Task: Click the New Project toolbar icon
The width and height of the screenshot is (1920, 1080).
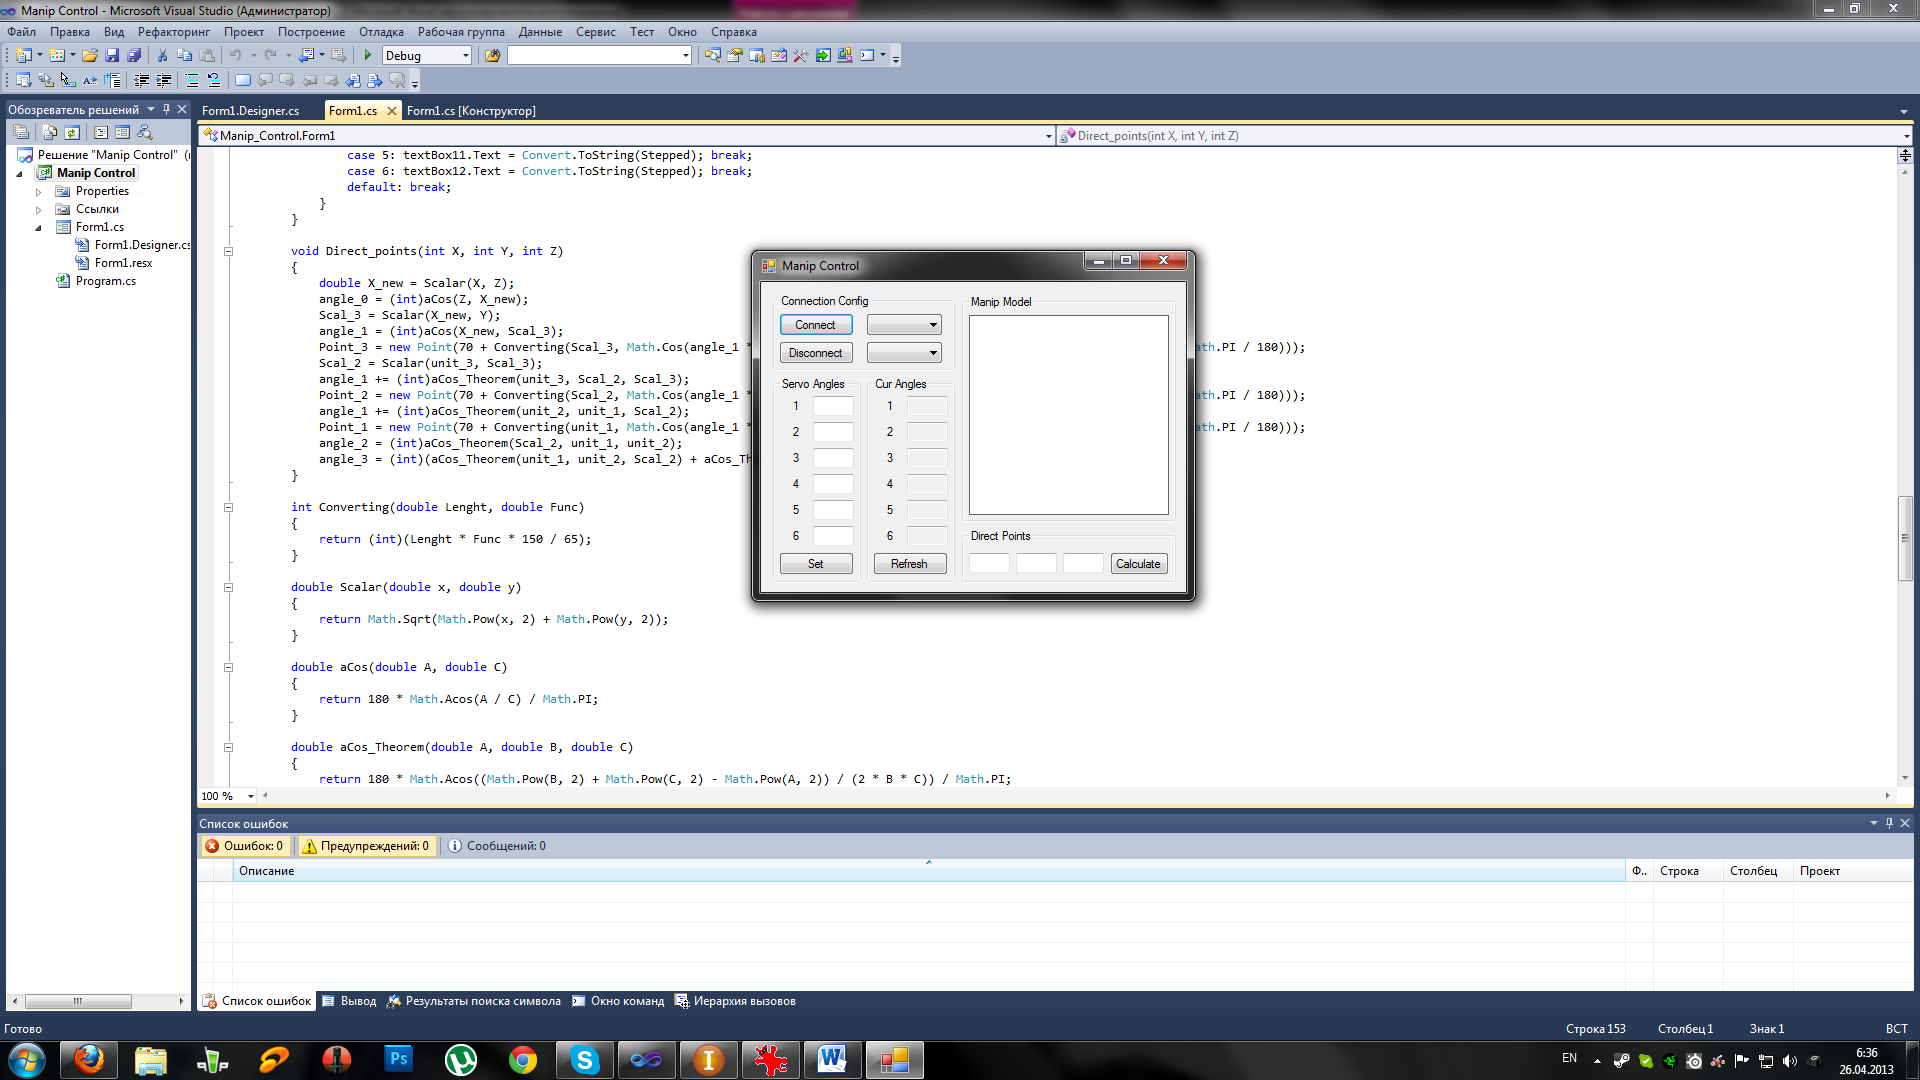Action: click(22, 56)
